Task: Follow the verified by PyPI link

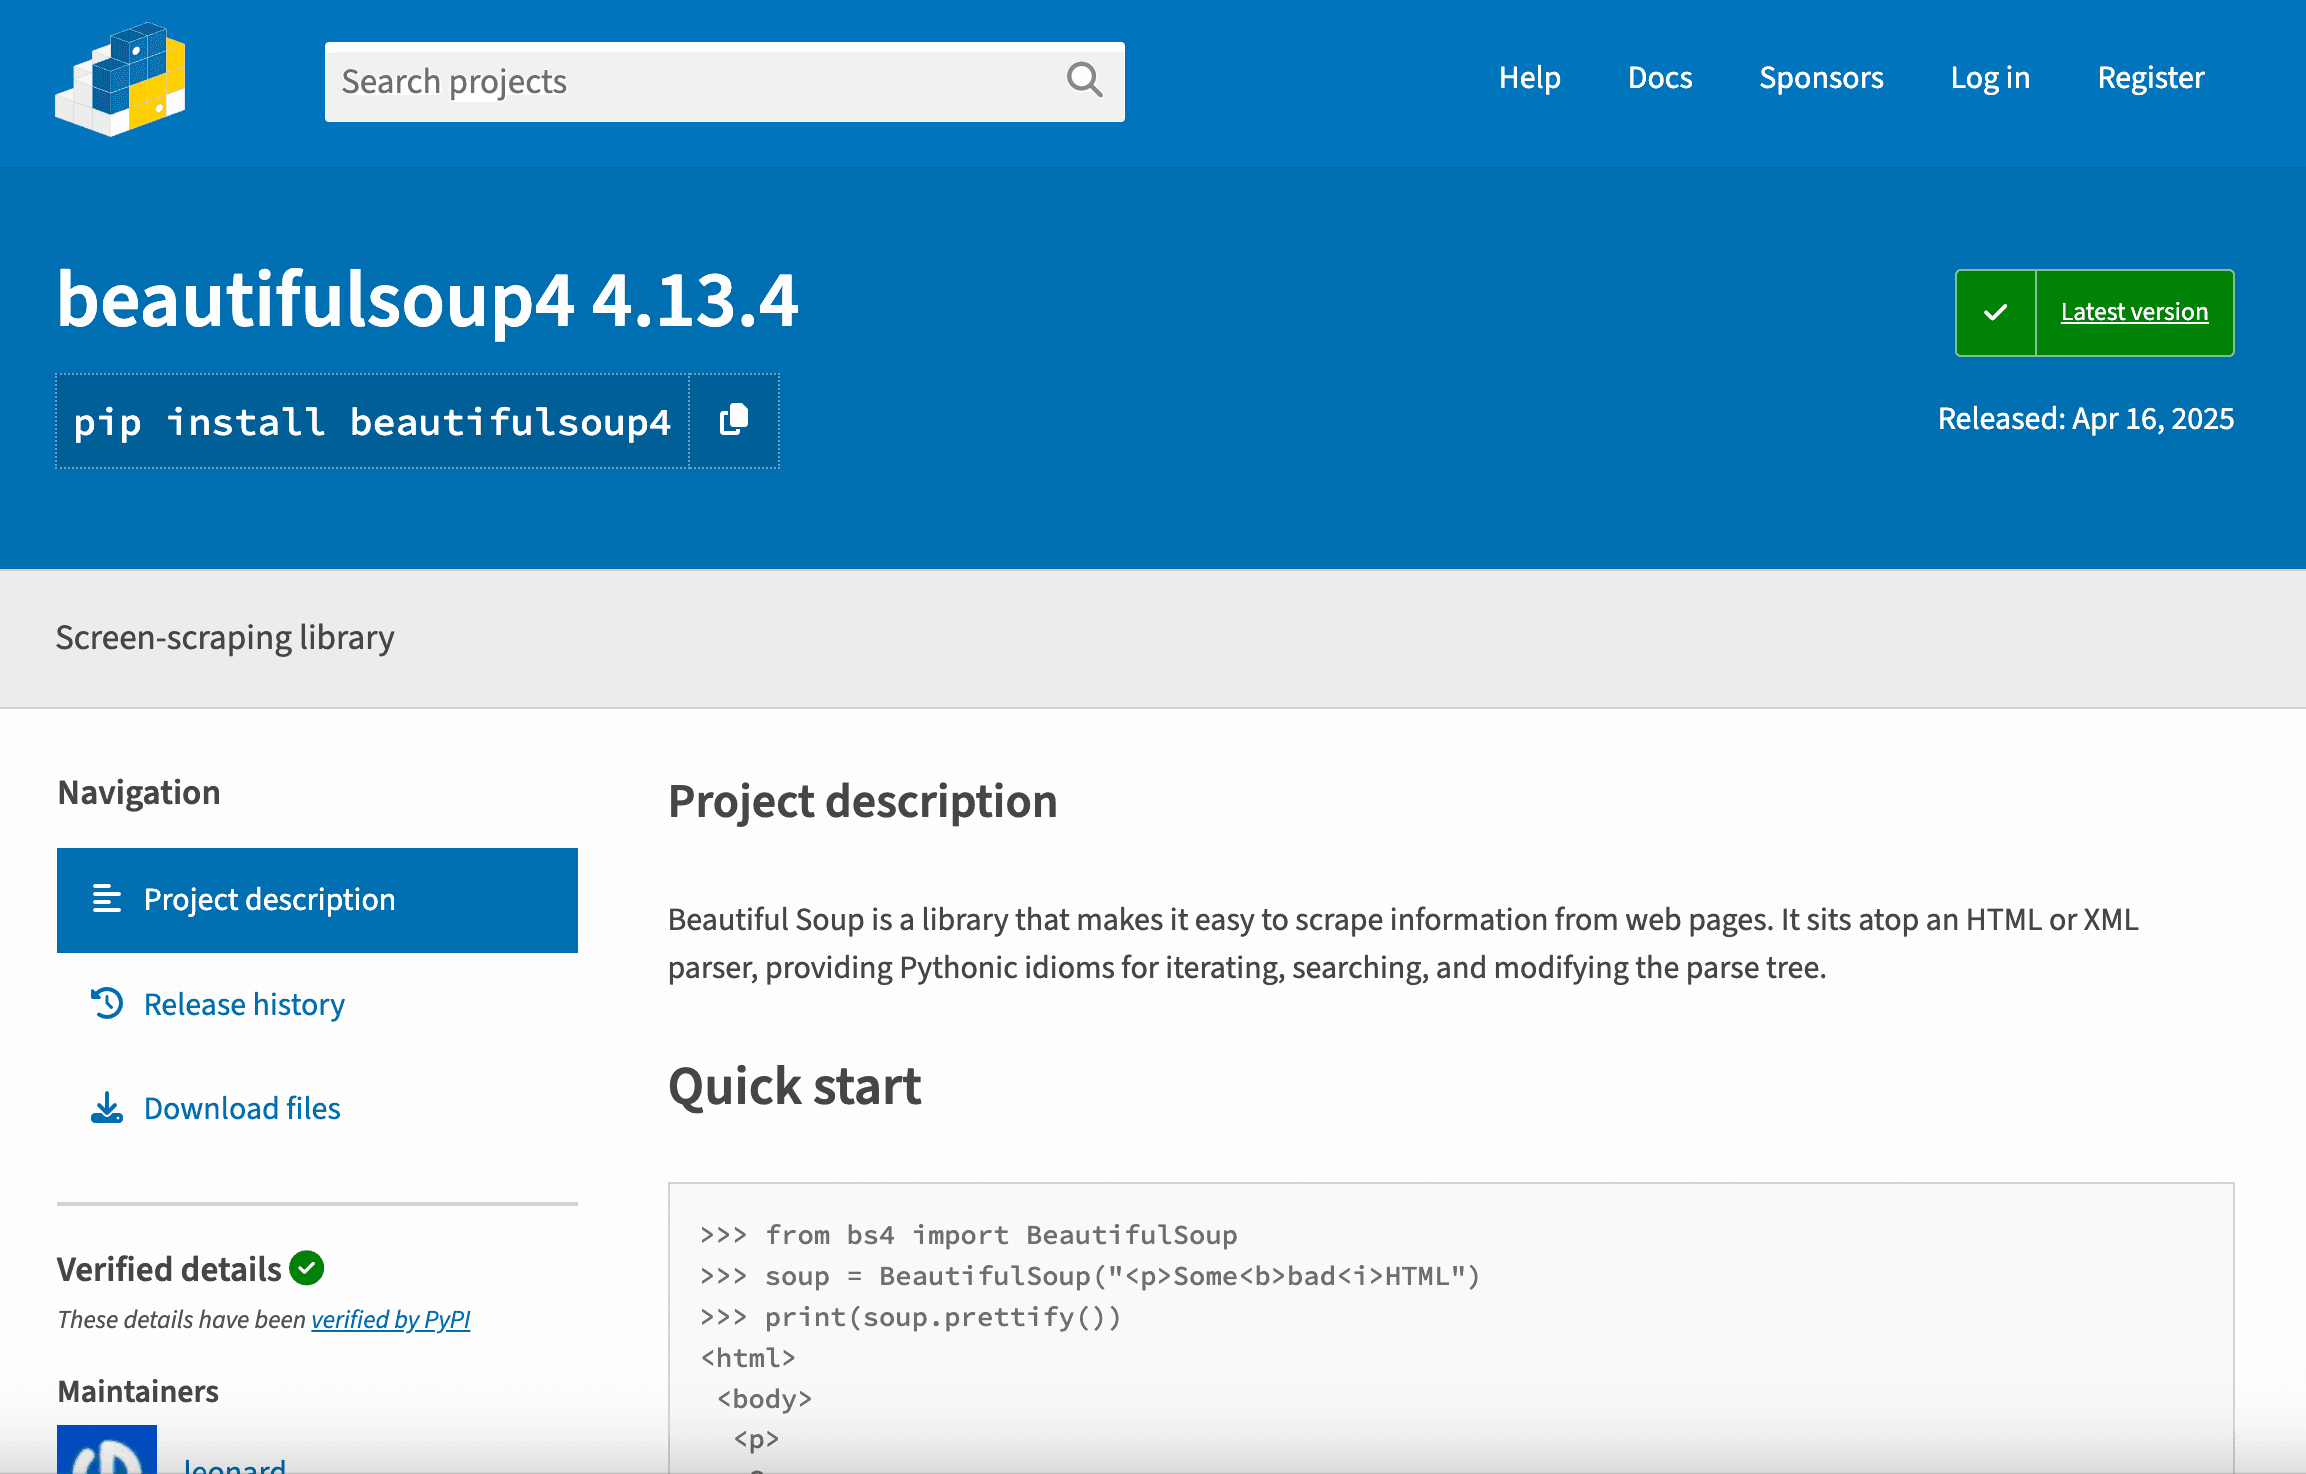Action: click(x=390, y=1319)
